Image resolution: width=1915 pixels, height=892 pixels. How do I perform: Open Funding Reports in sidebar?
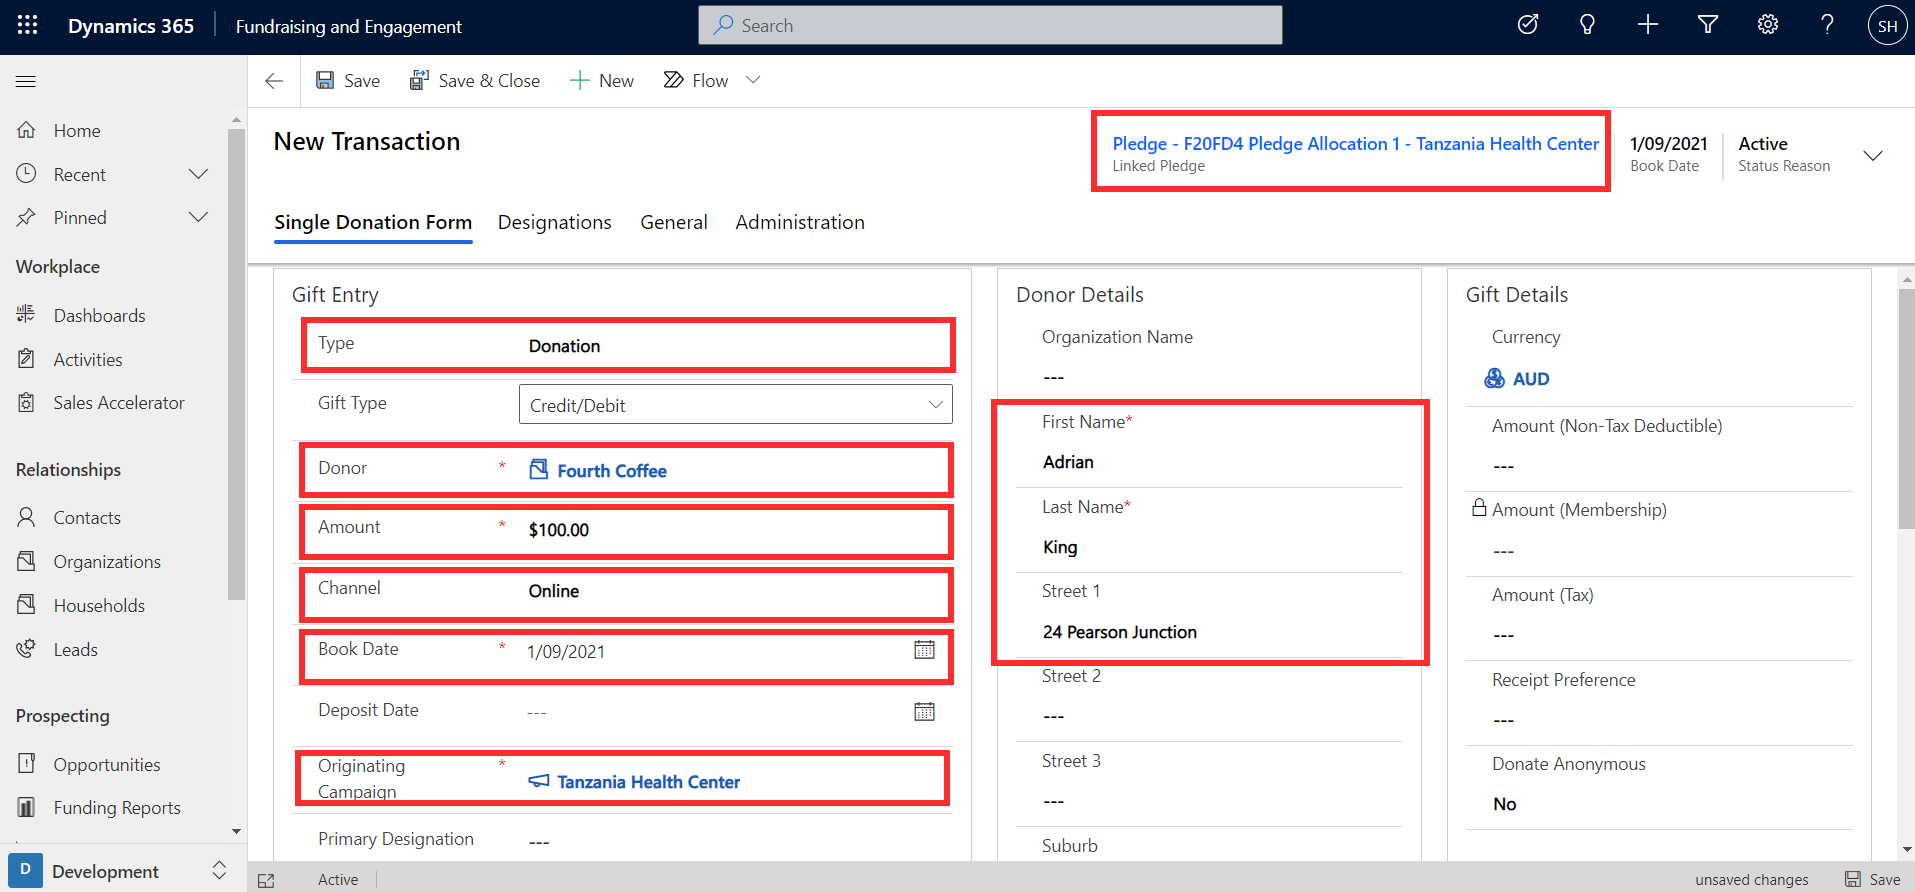coord(117,808)
